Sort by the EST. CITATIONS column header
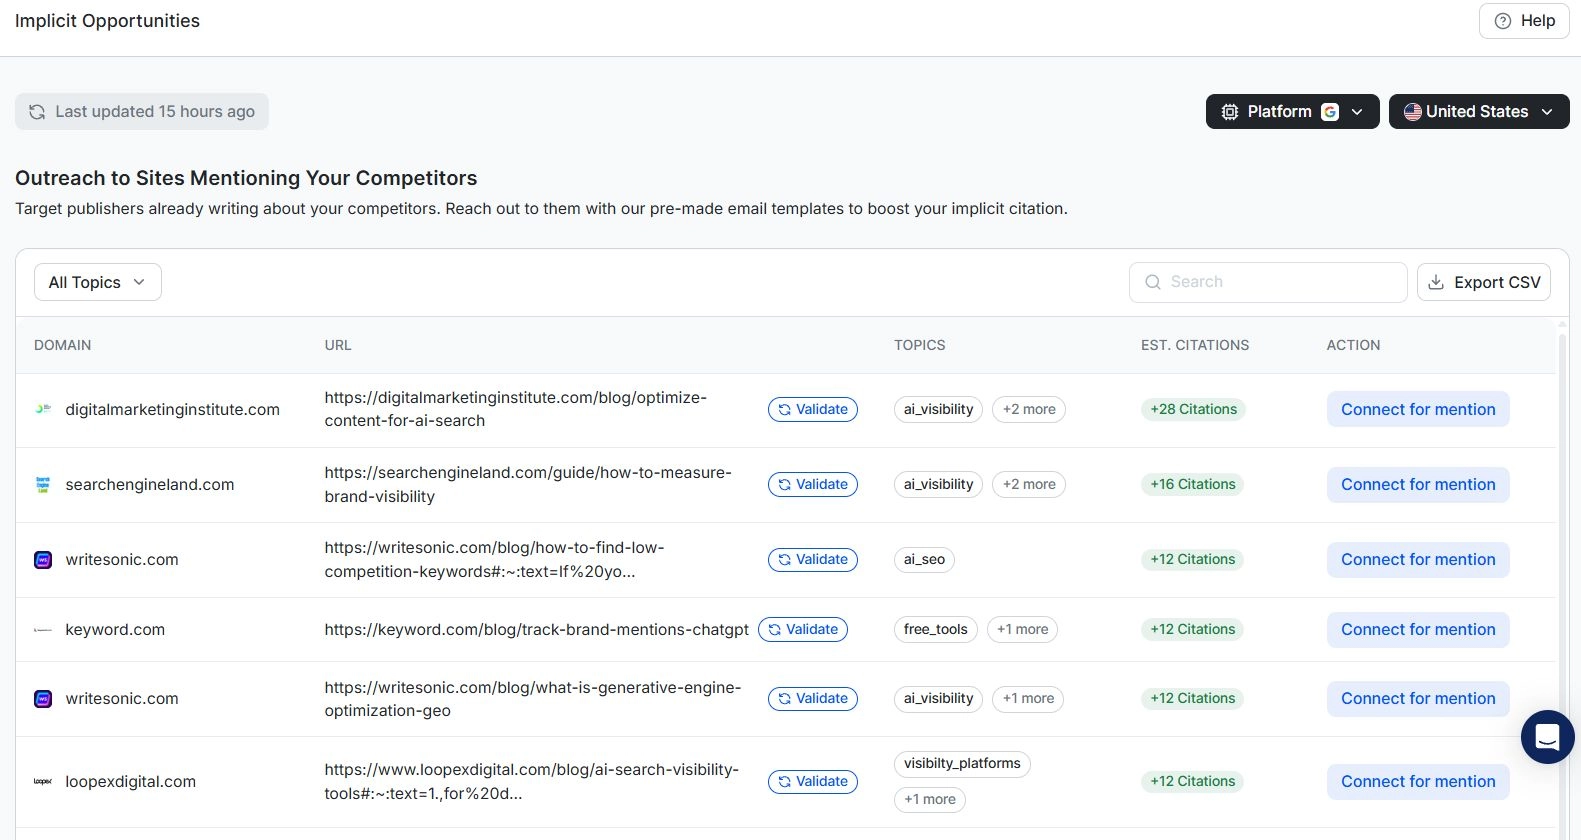The image size is (1581, 840). click(1194, 345)
